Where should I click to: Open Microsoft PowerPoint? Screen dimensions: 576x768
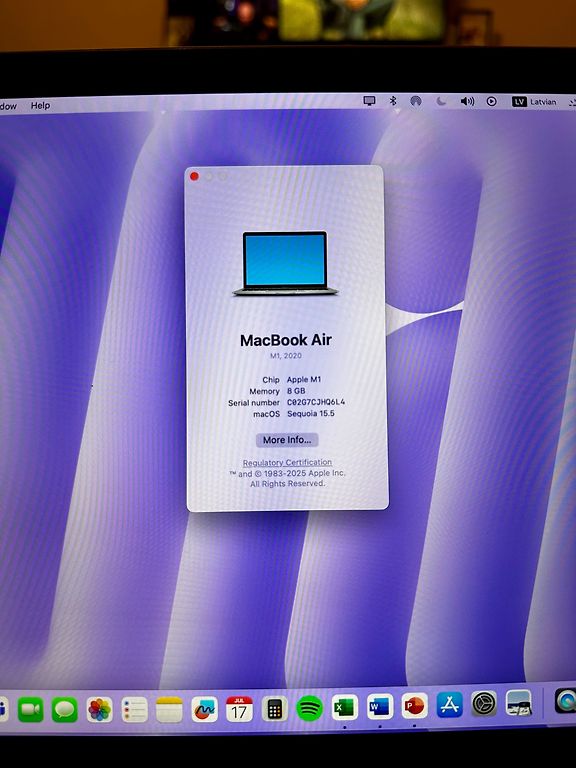(x=414, y=706)
